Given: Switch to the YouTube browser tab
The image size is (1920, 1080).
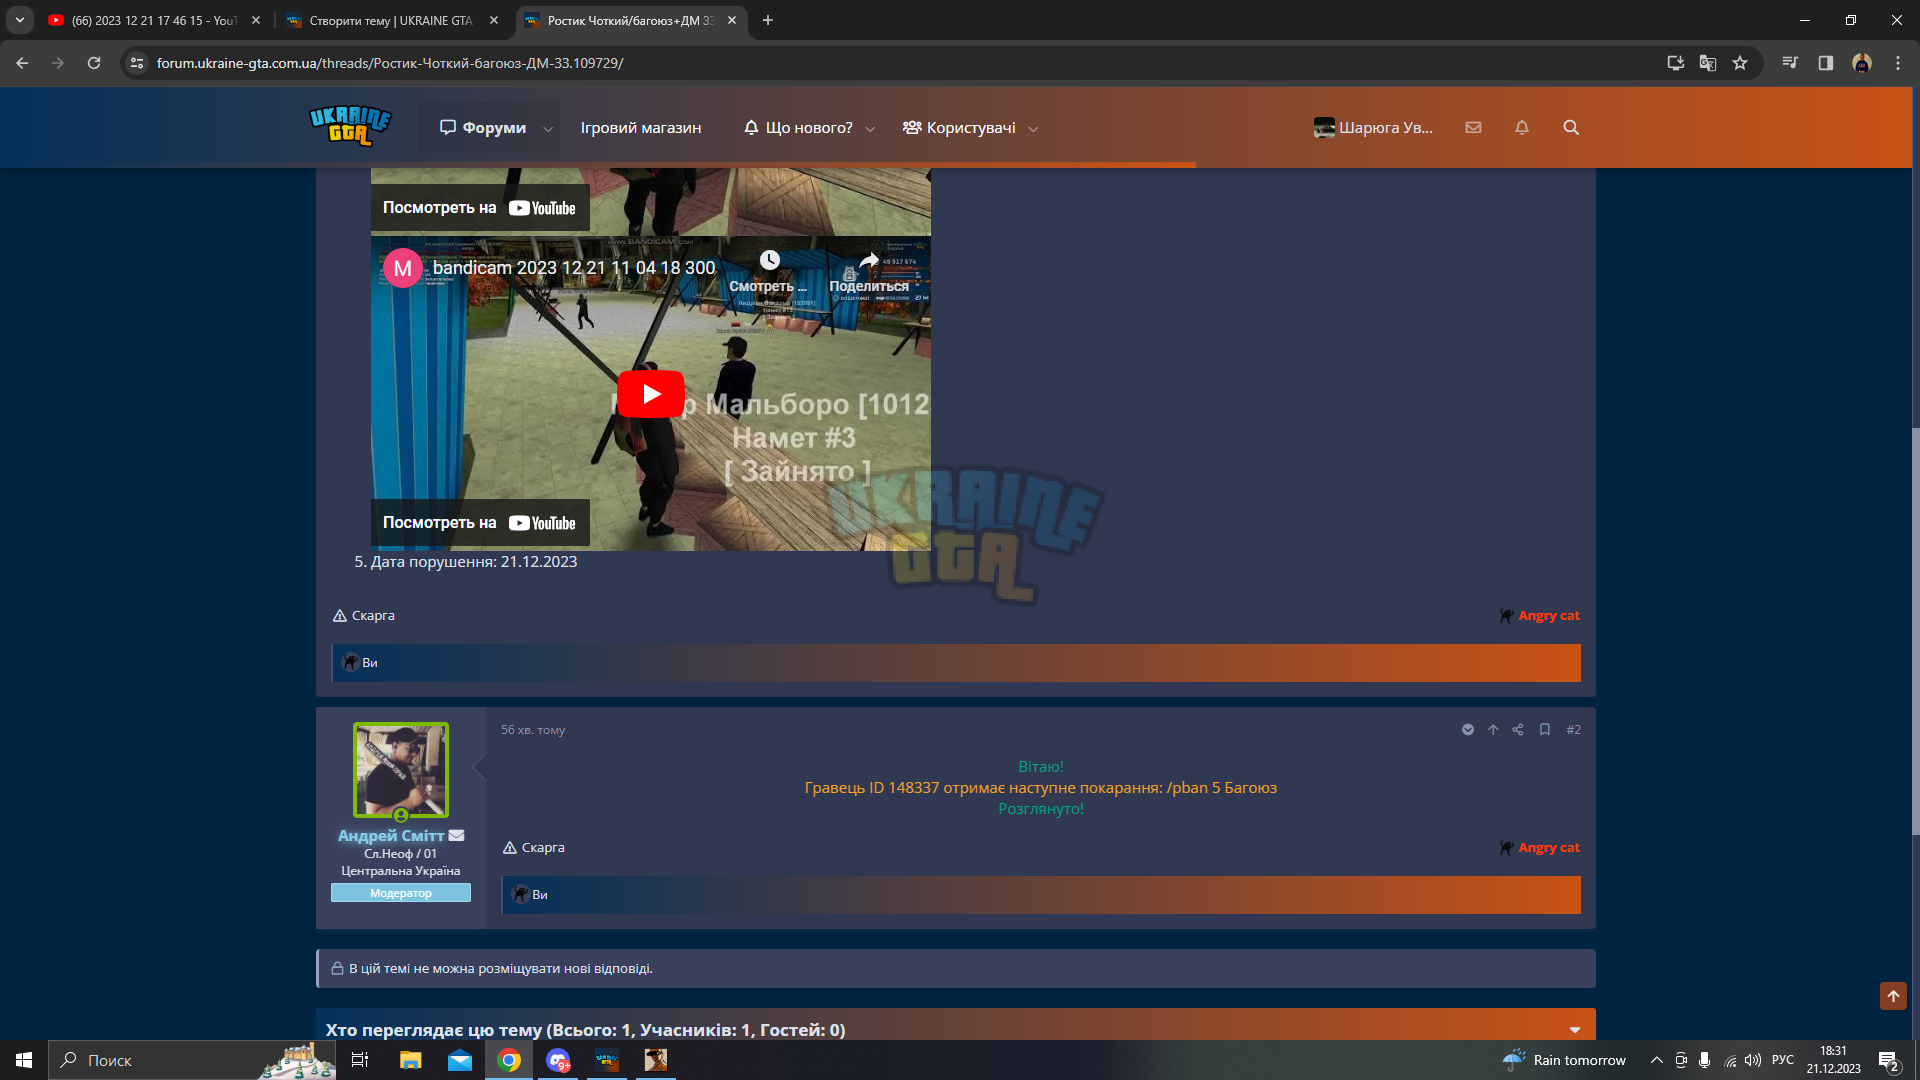Looking at the screenshot, I should coord(155,20).
